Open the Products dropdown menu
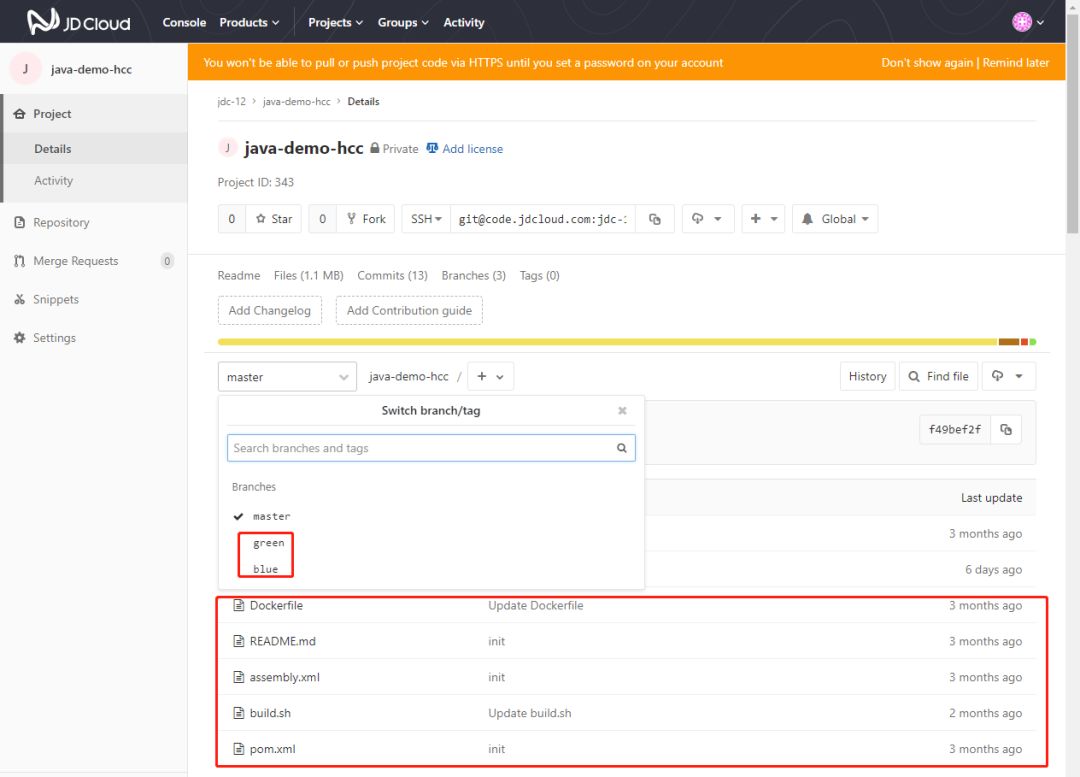This screenshot has width=1080, height=777. [249, 22]
